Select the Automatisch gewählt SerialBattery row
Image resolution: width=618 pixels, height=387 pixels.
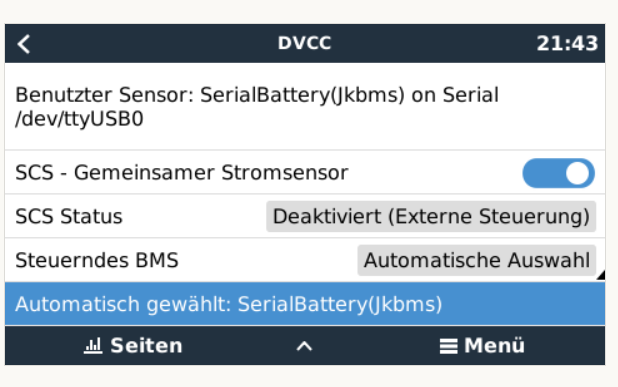click(x=305, y=304)
